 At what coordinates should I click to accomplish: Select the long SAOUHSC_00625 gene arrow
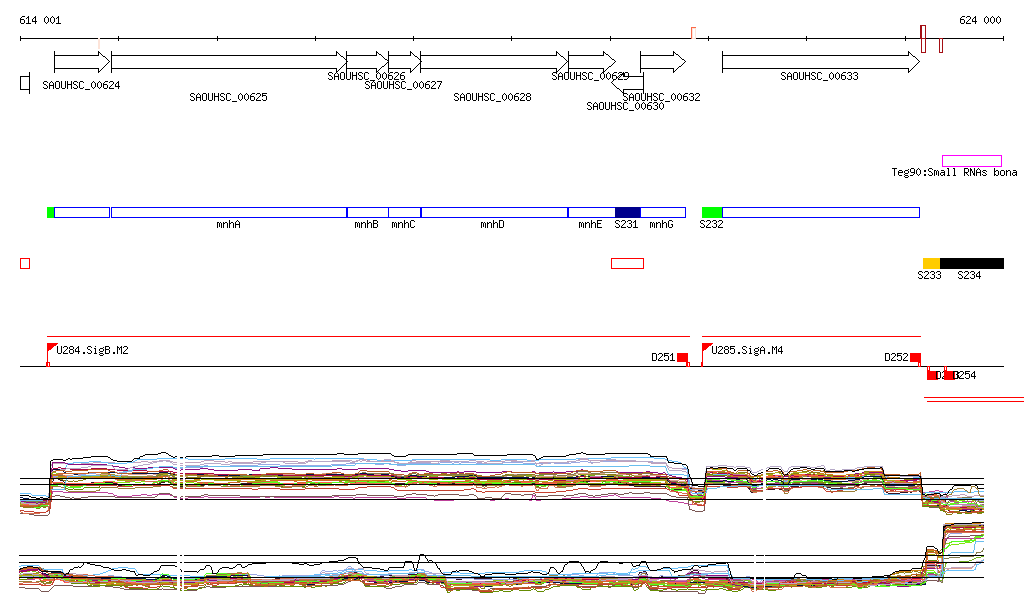(228, 62)
